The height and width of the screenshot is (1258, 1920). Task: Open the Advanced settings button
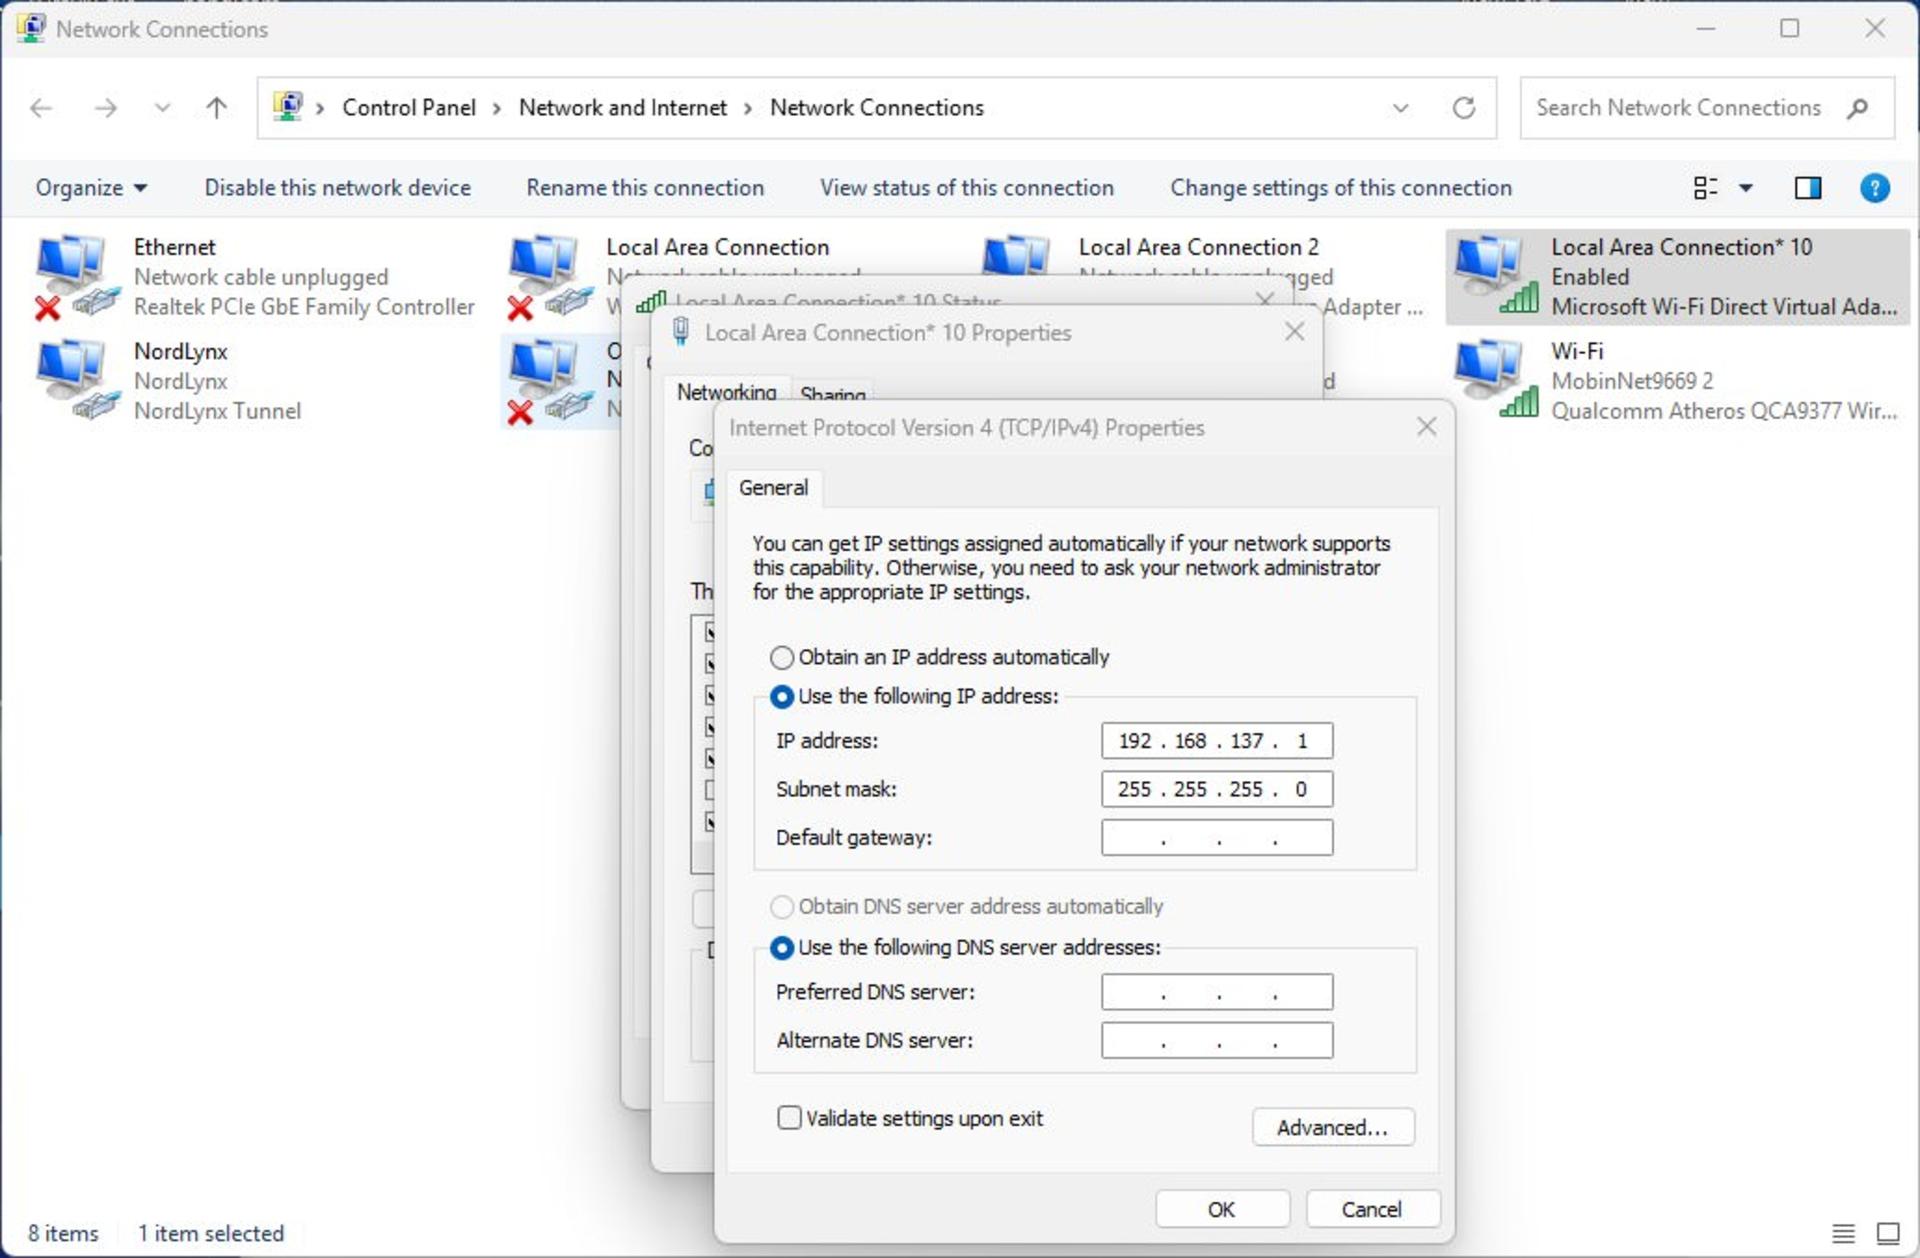[1333, 1127]
